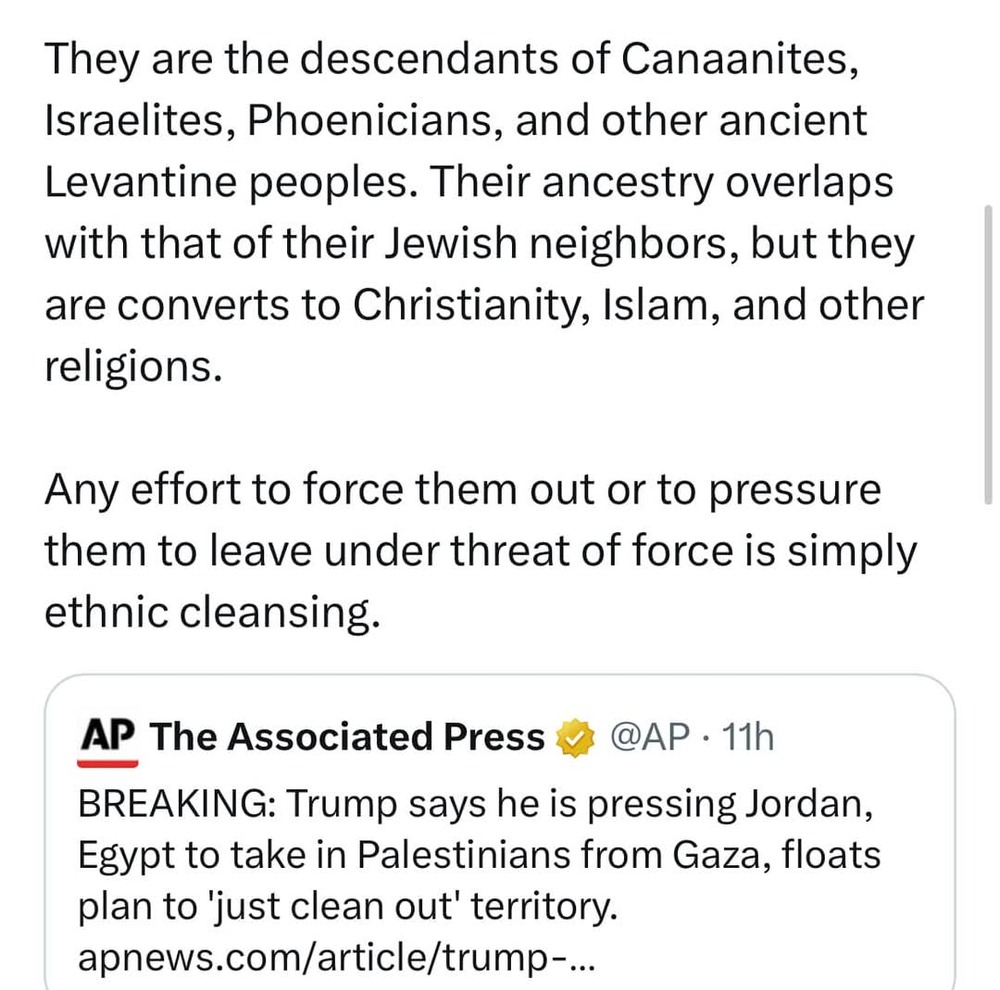
Task: Click the gold verified badge
Action: point(572,739)
